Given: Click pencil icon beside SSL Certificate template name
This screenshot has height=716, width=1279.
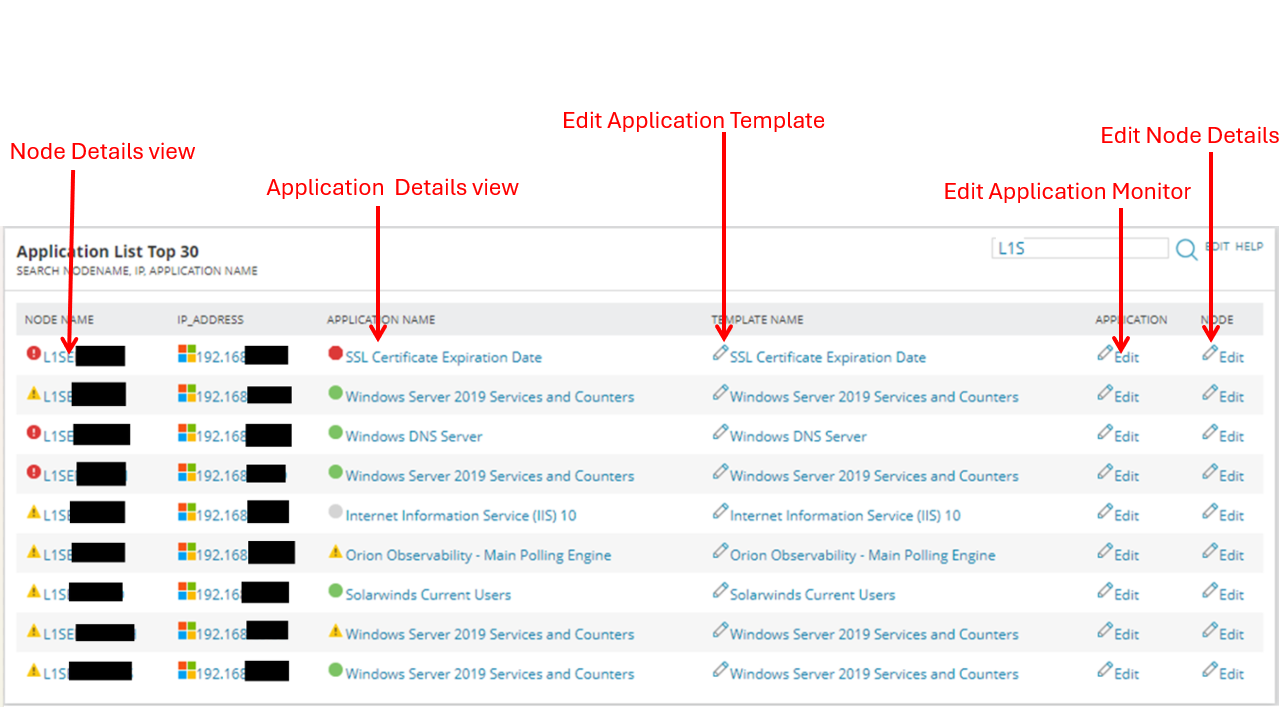Looking at the screenshot, I should pyautogui.click(x=720, y=353).
